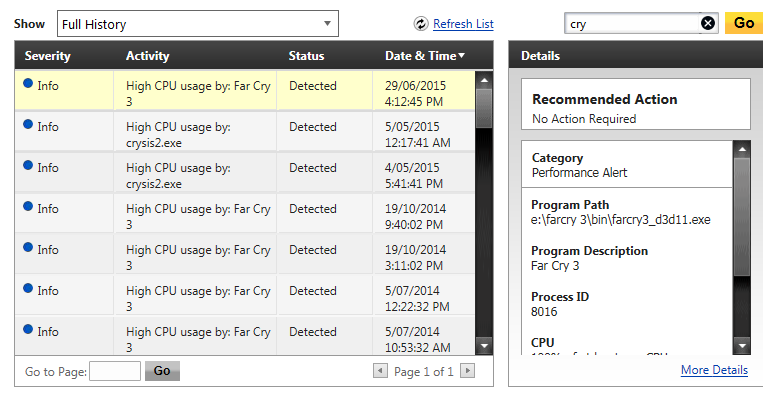Screen dimensions: 763x393
Task: Click blue Info dot of crysis2.exe 5/05/2015 entry
Action: point(28,124)
